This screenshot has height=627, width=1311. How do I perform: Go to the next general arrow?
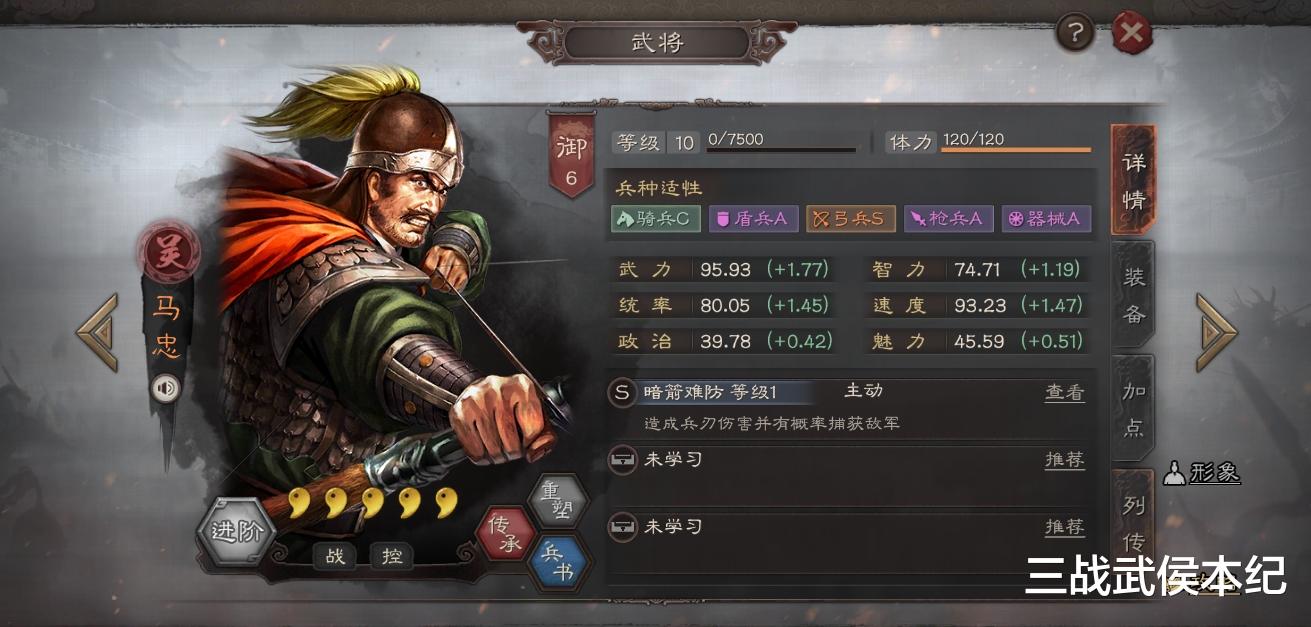1216,332
